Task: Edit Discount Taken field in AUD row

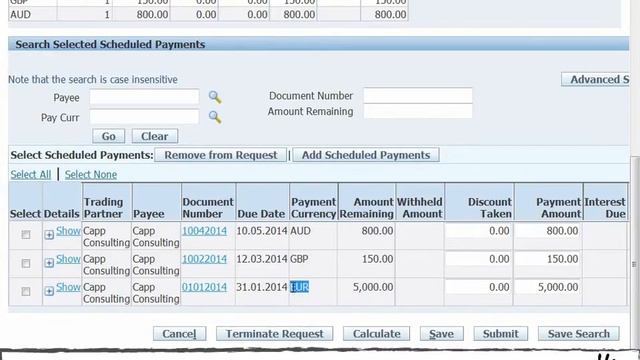Action: pos(478,231)
